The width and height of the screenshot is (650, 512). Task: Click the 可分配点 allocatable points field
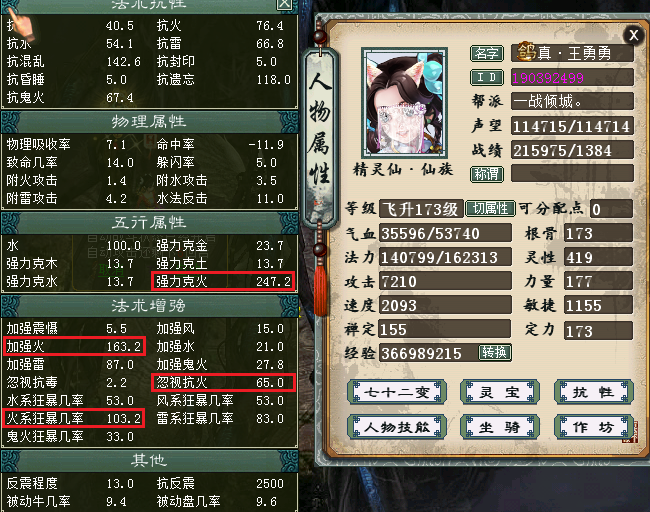611,209
